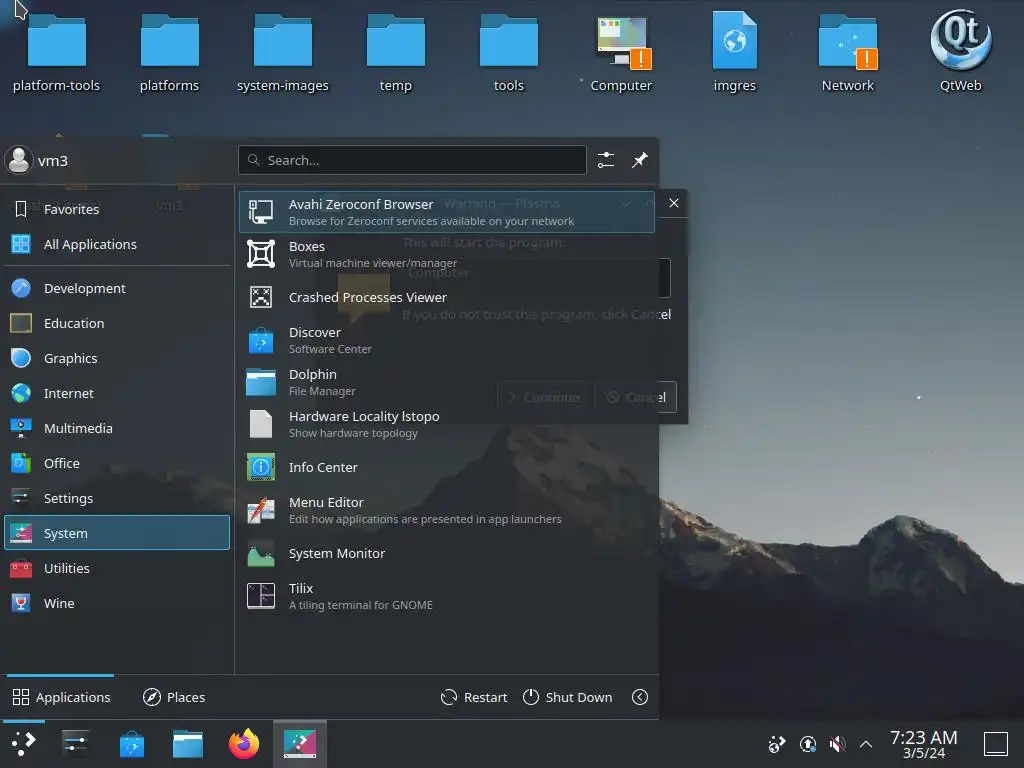Open the Wine category
This screenshot has height=768, width=1024.
click(117, 603)
